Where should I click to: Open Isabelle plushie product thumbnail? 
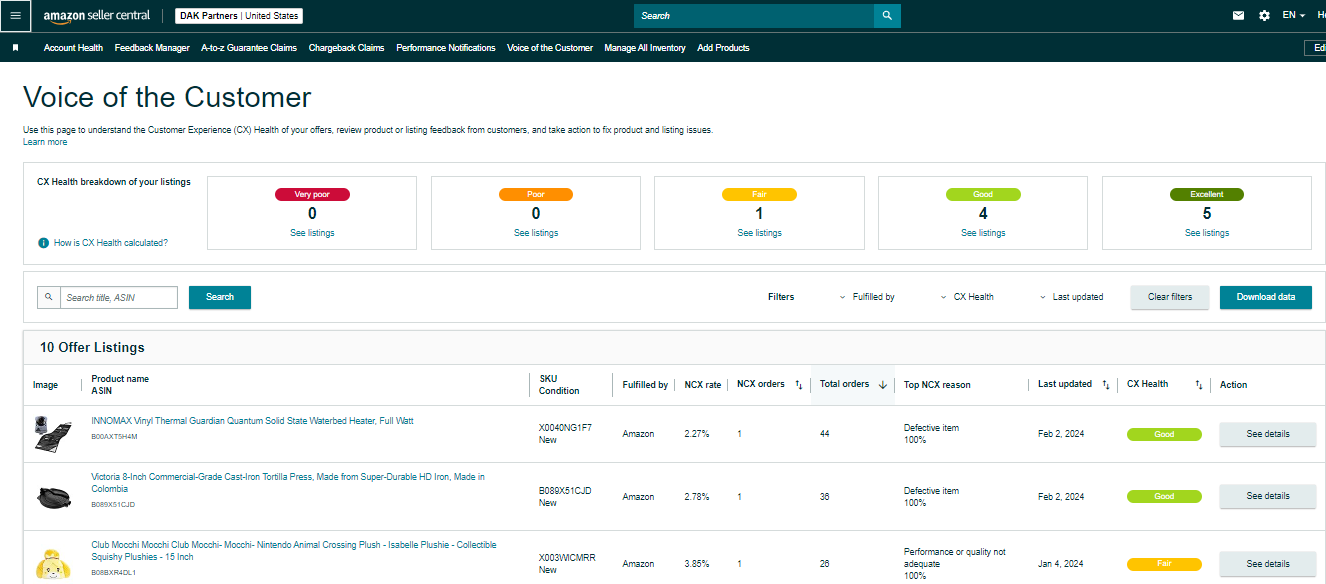click(53, 563)
